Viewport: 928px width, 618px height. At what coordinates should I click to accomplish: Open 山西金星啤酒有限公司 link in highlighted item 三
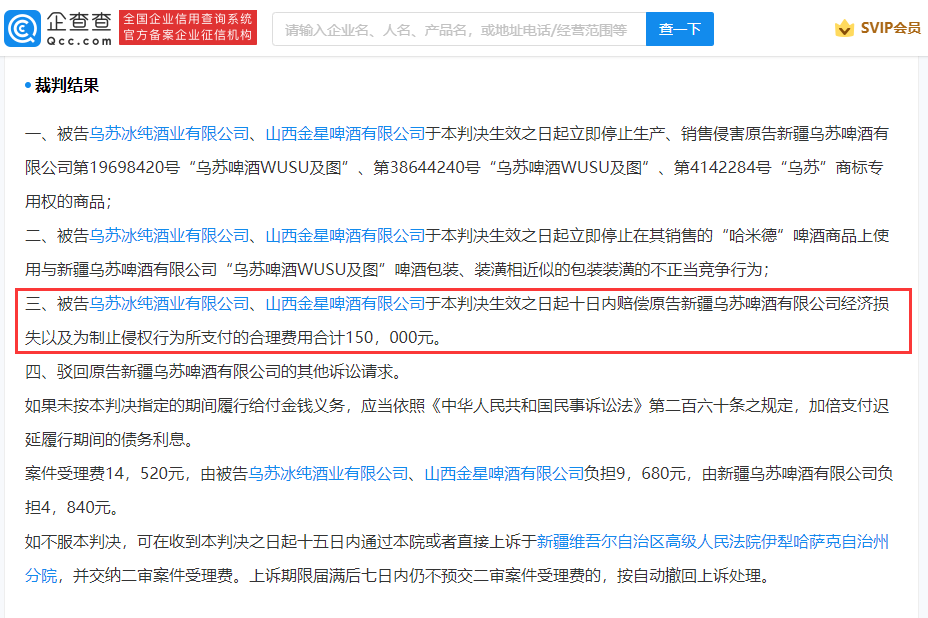pos(345,304)
